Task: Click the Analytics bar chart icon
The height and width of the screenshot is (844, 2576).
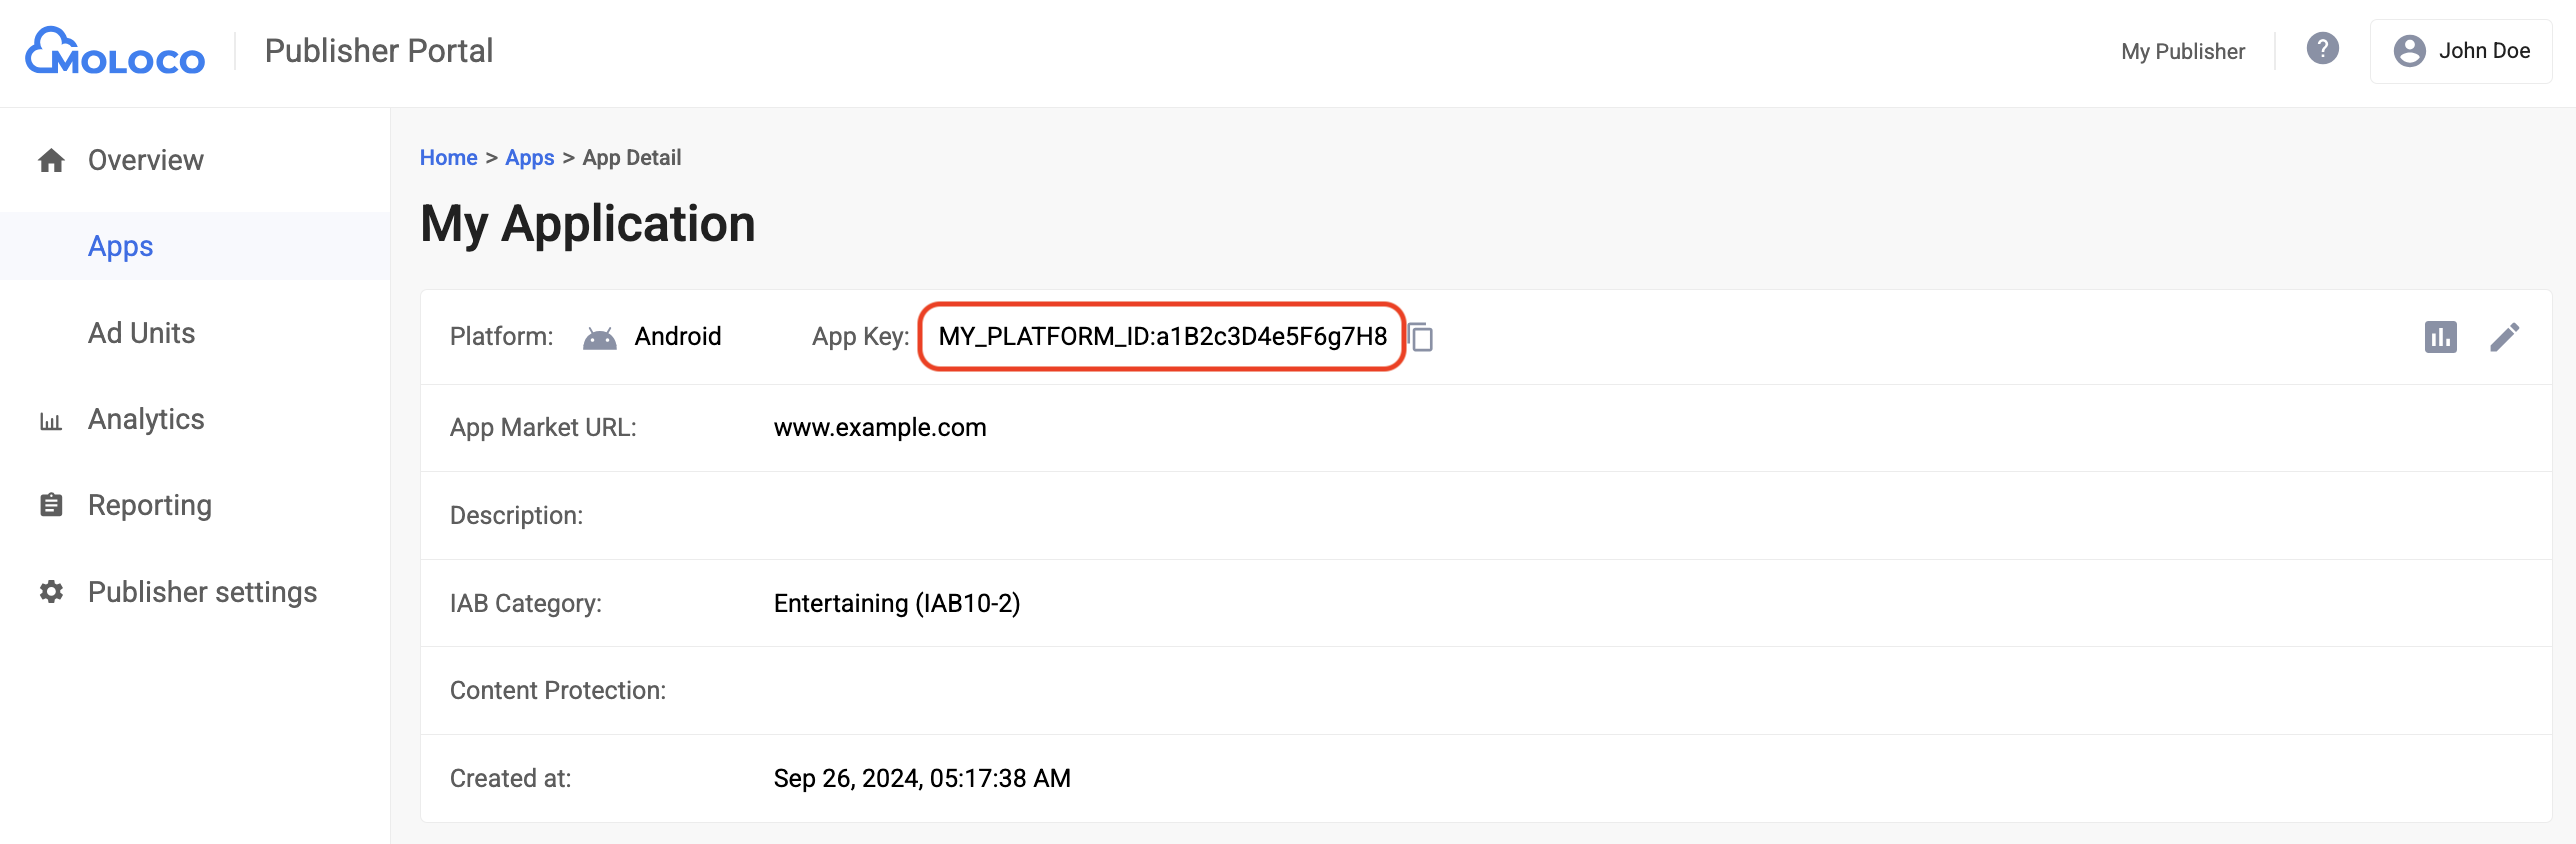Action: (x=51, y=420)
